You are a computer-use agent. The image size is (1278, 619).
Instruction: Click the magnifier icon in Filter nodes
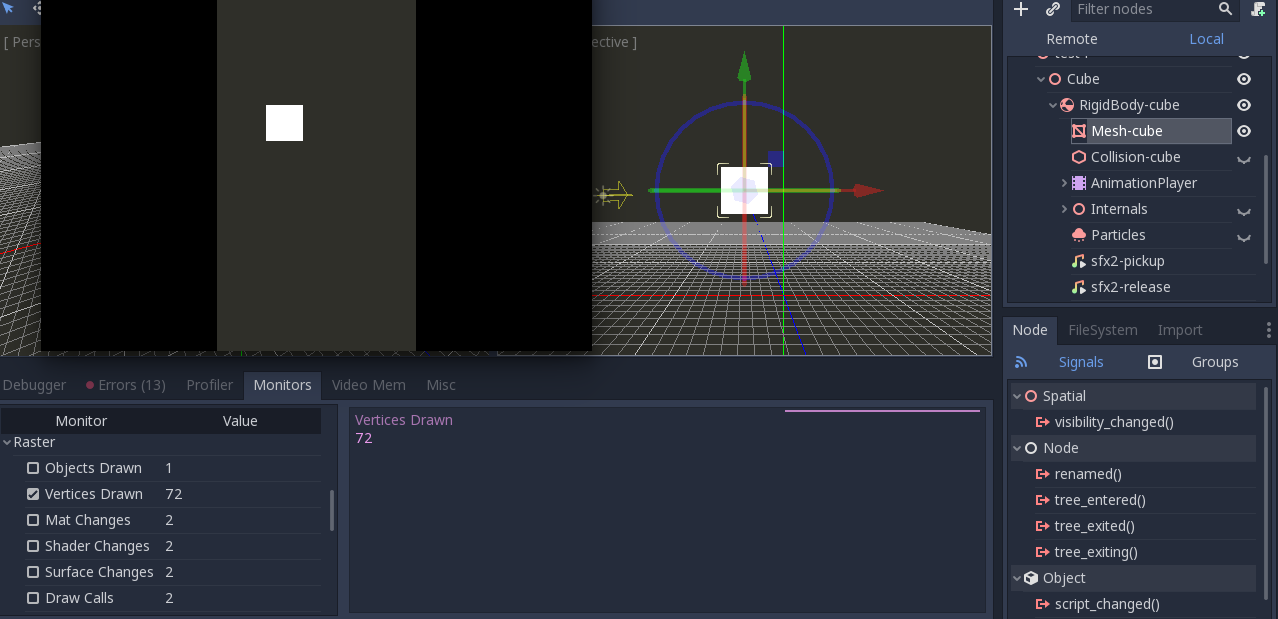(1225, 9)
